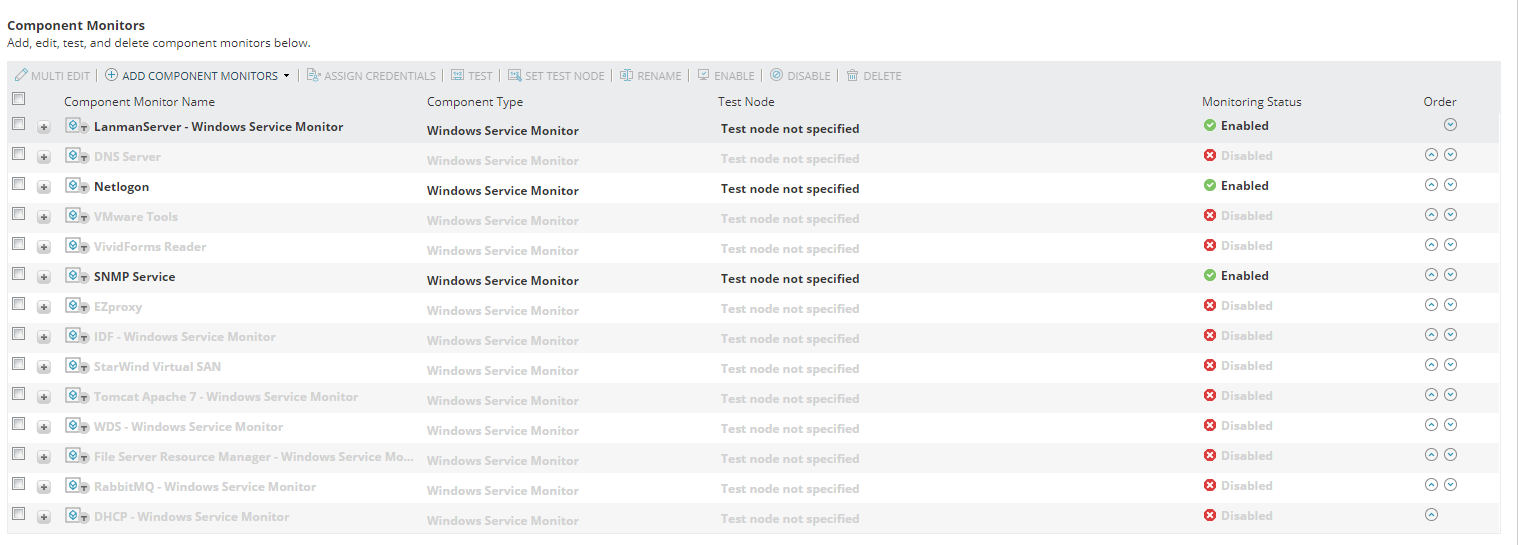Click the Disable toolbar button
This screenshot has width=1533, height=545.
coord(800,76)
